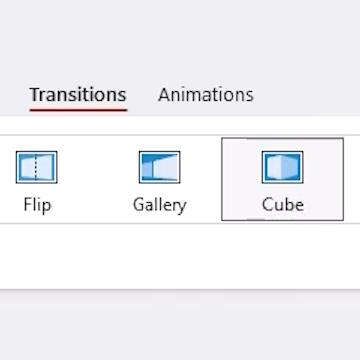
Task: Open the Transitions ribbon tab
Action: [78, 95]
